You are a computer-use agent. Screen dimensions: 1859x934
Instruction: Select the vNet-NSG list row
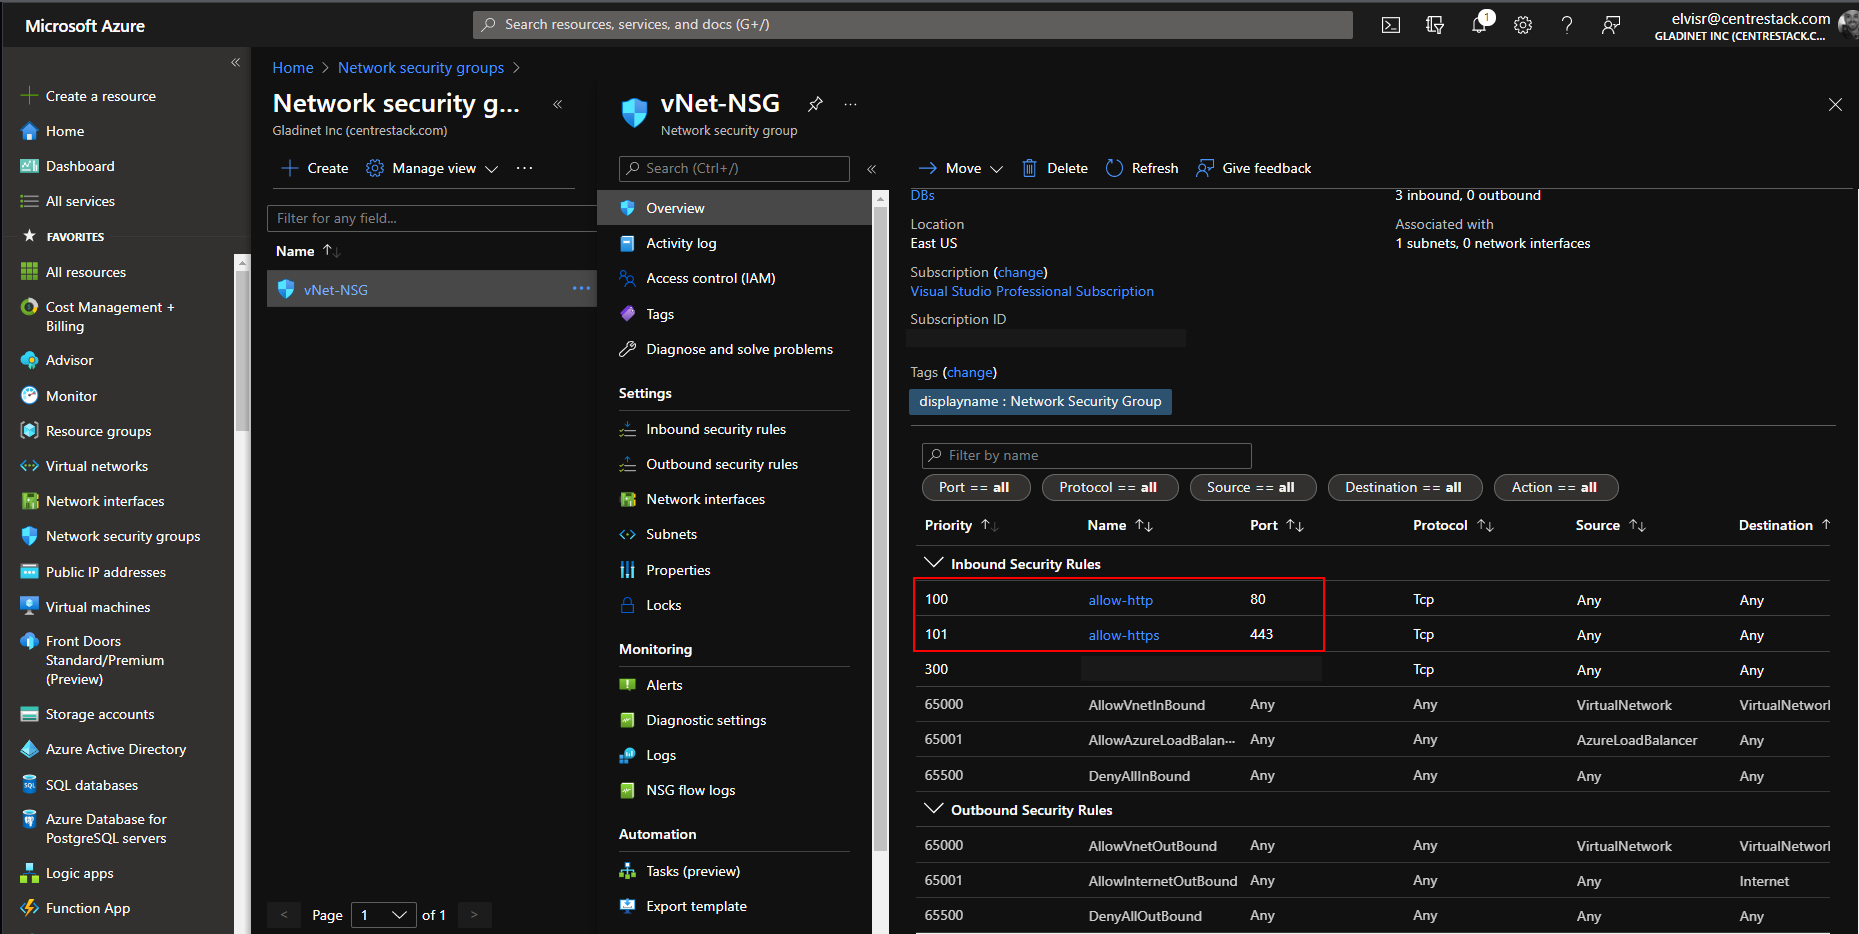432,289
